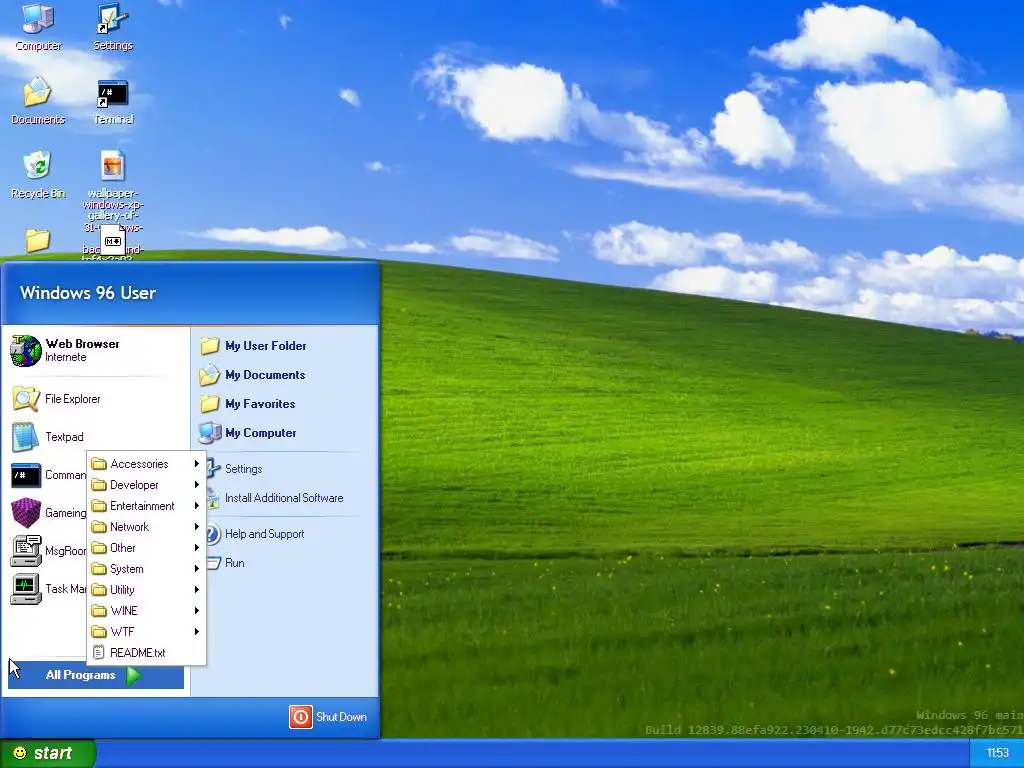Screen dimensions: 1024x768
Task: Click the smiley face on start button
Action: pos(20,753)
